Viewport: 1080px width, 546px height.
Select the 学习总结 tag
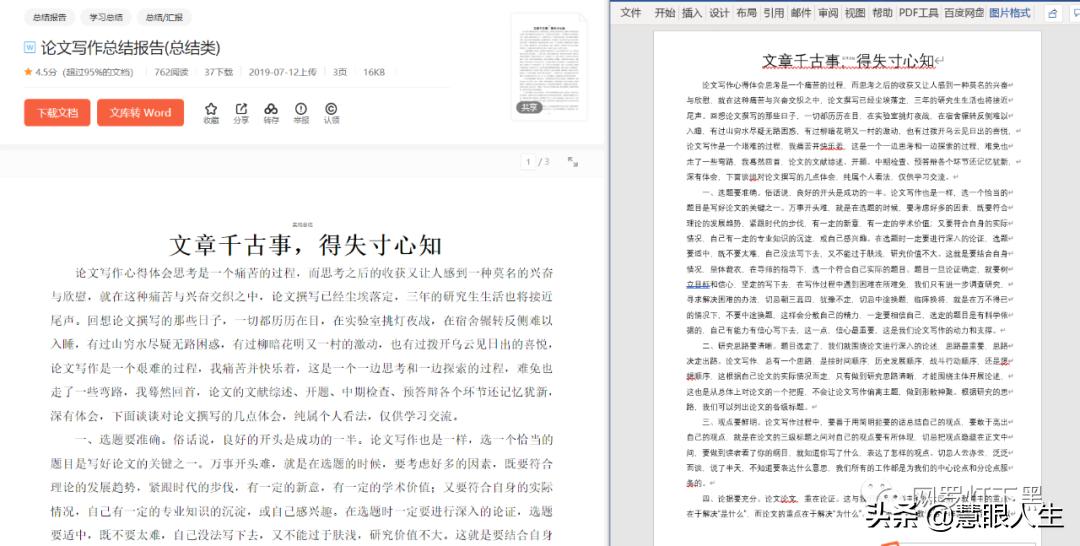point(106,17)
